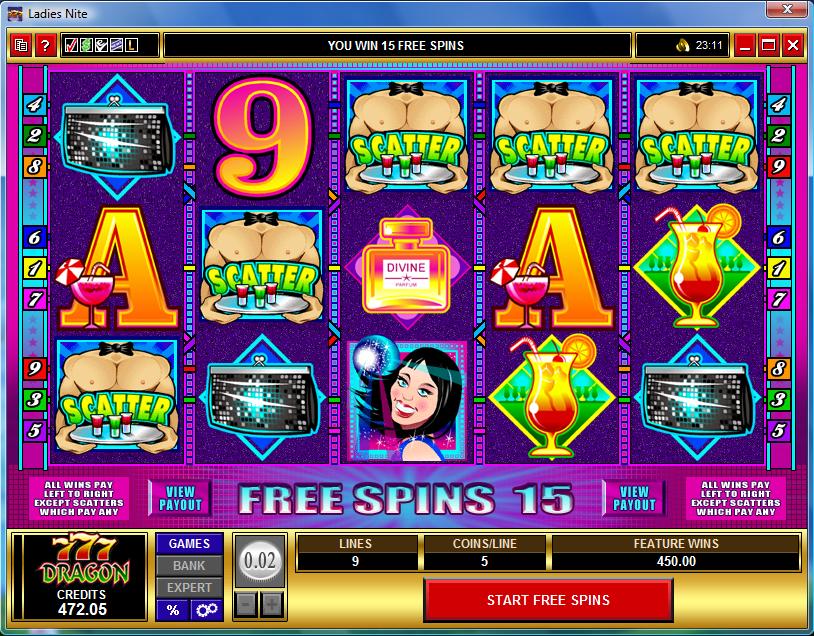Open the gears options button
This screenshot has height=636, width=814.
[207, 610]
